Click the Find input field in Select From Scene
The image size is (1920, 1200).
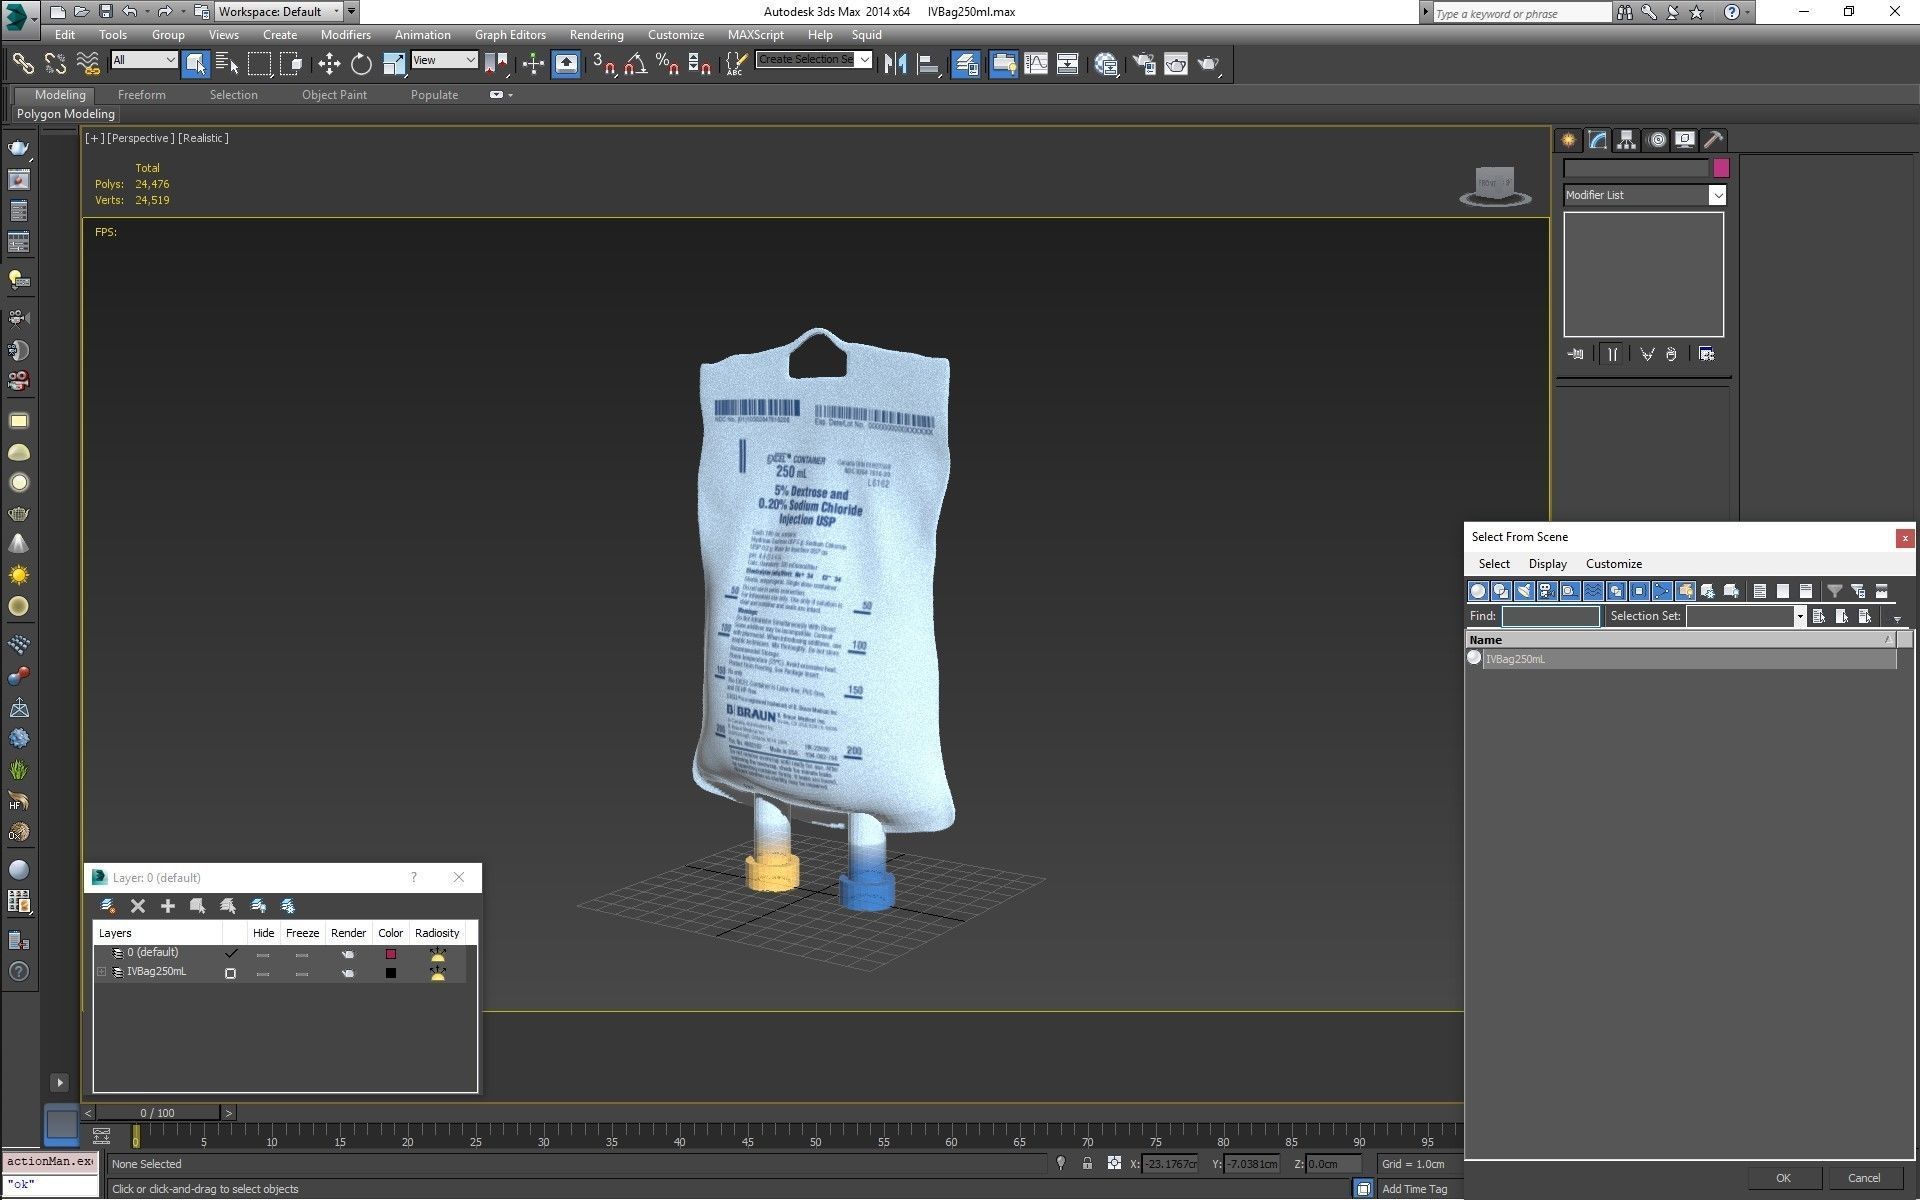tap(1551, 616)
